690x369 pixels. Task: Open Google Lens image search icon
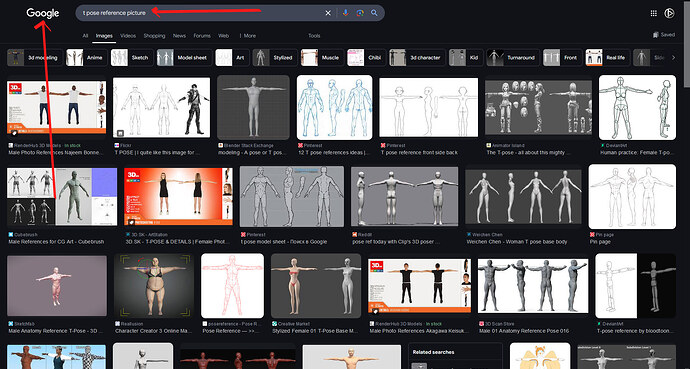coord(360,13)
